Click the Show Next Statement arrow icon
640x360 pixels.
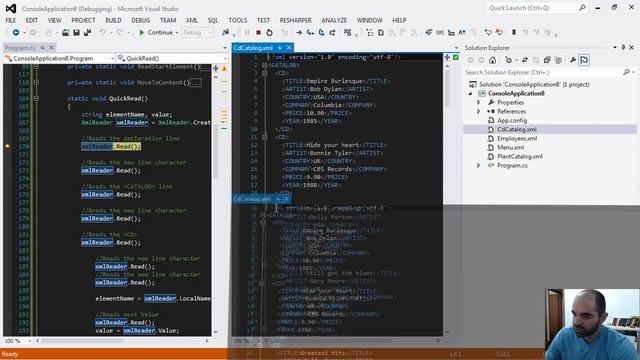click(x=299, y=33)
